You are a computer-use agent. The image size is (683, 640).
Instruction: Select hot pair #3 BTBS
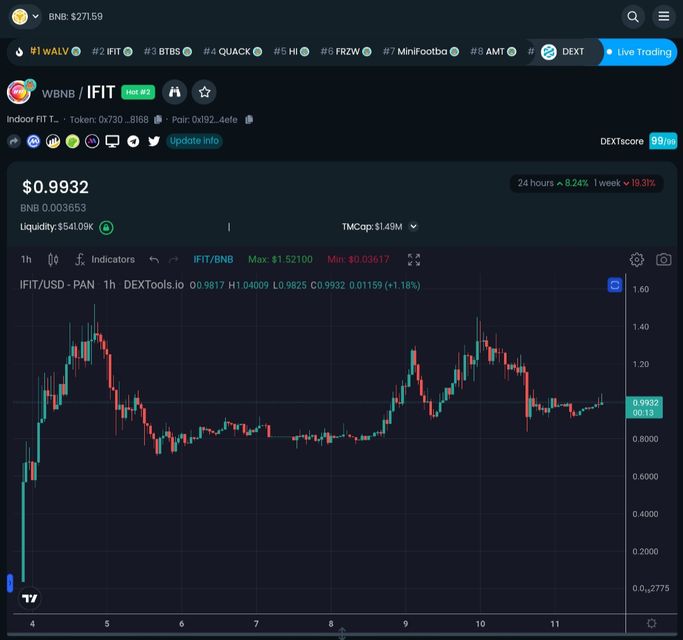168,52
